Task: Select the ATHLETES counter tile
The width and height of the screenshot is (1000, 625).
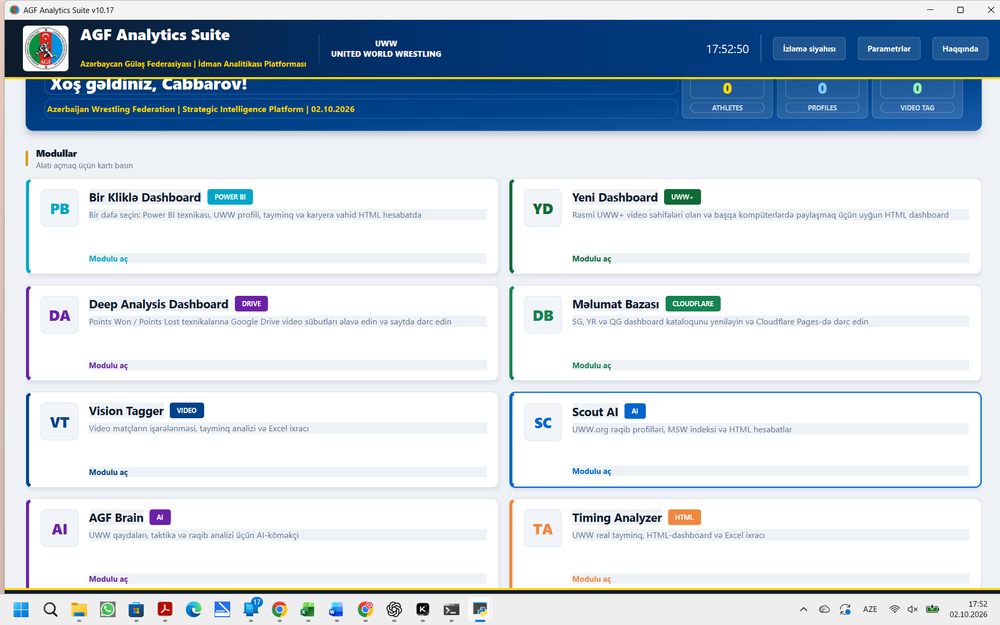Action: [727, 98]
